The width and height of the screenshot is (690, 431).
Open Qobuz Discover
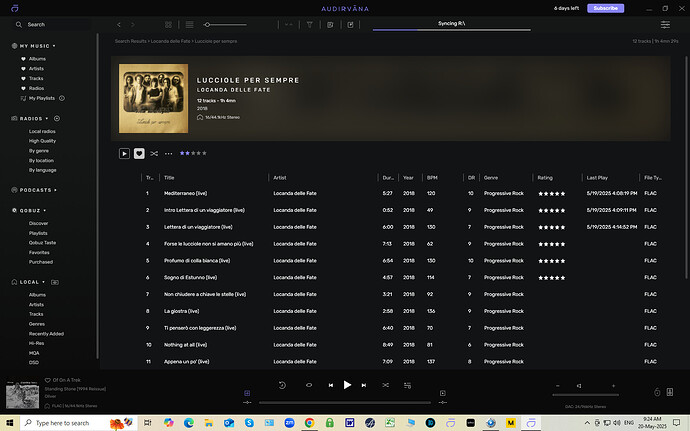[x=39, y=223]
